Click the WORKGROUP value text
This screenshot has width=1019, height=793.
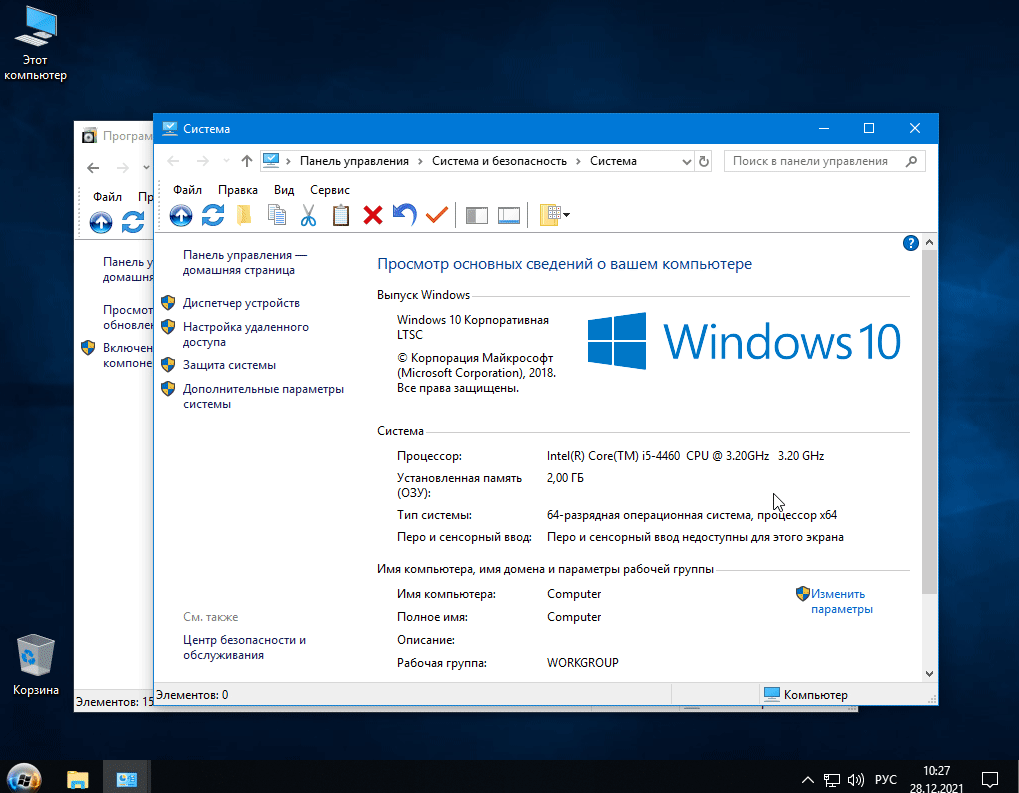coord(583,663)
